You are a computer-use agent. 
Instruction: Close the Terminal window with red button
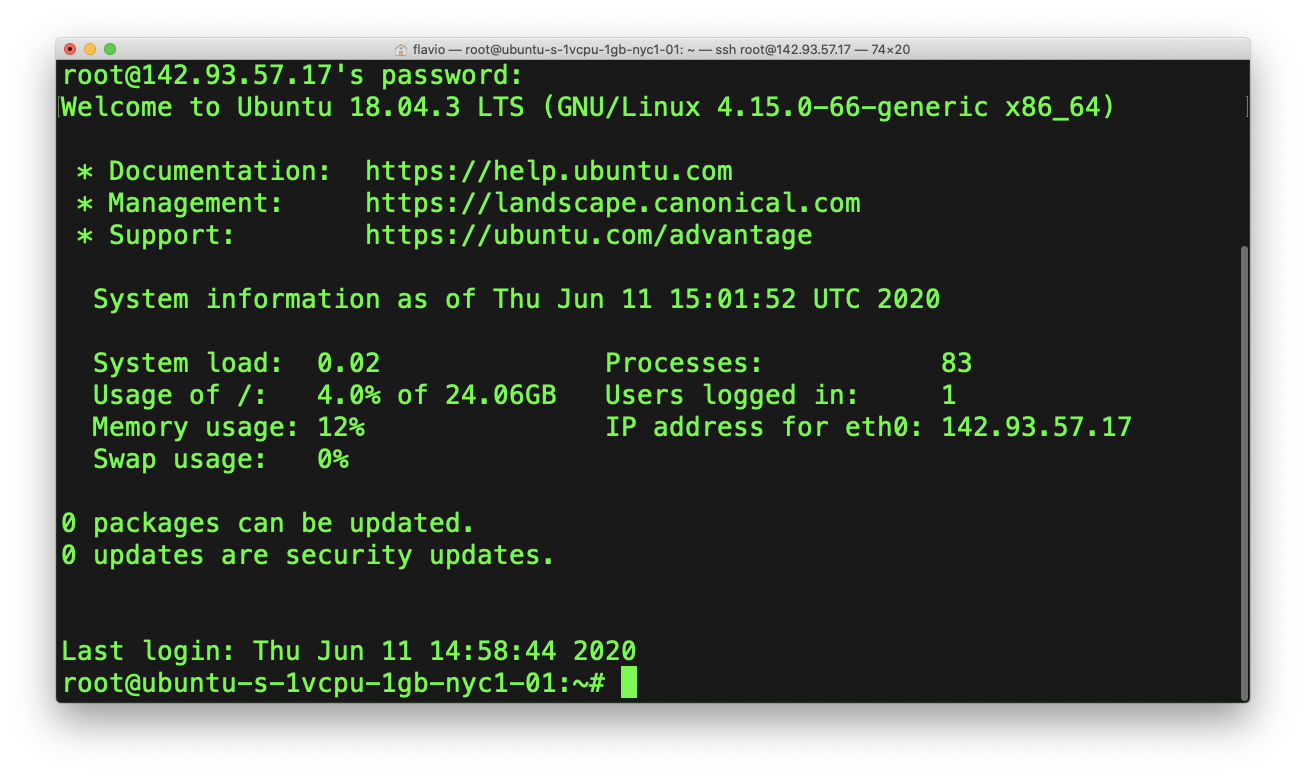coord(70,49)
